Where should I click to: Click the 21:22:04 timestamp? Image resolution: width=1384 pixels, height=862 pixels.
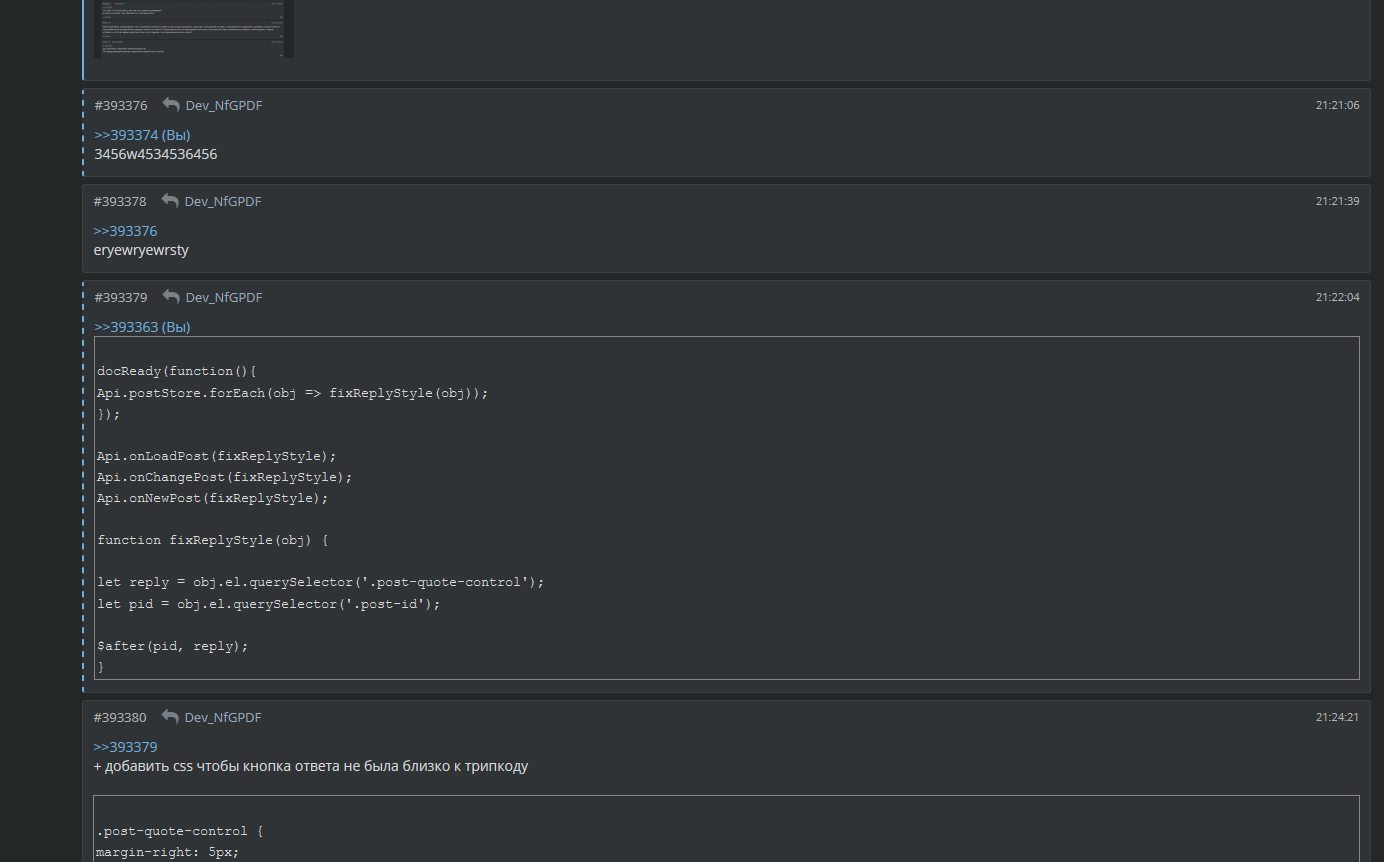pos(1337,297)
